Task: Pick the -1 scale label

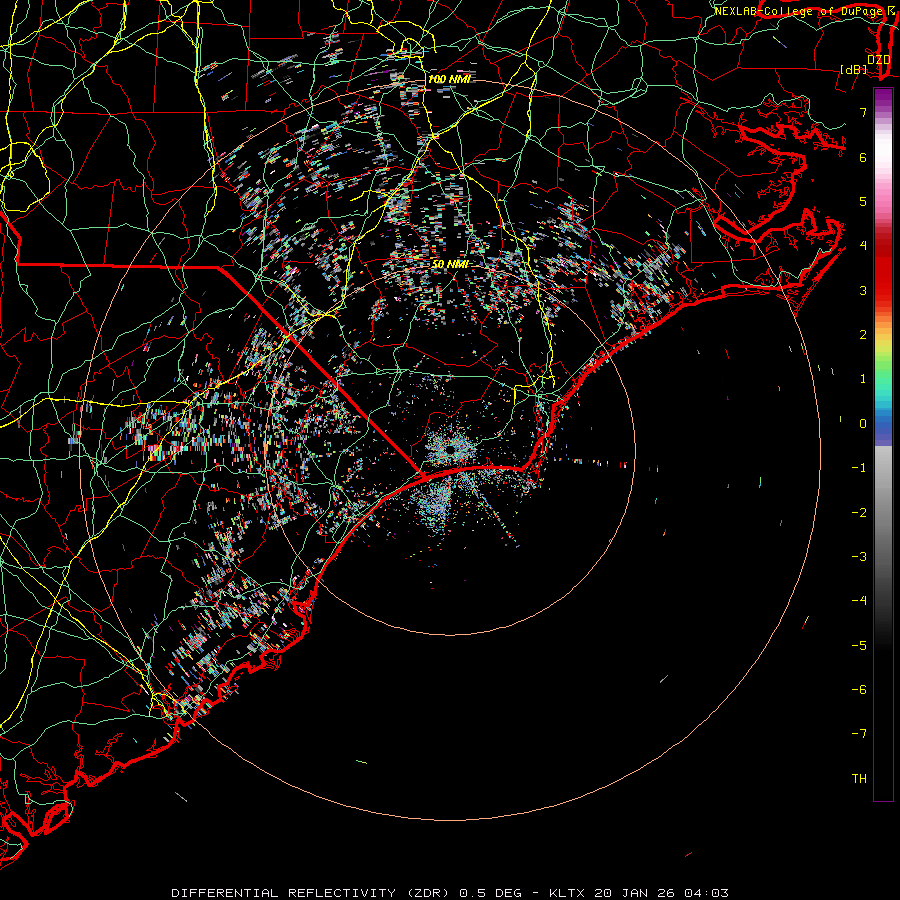Action: pos(859,468)
